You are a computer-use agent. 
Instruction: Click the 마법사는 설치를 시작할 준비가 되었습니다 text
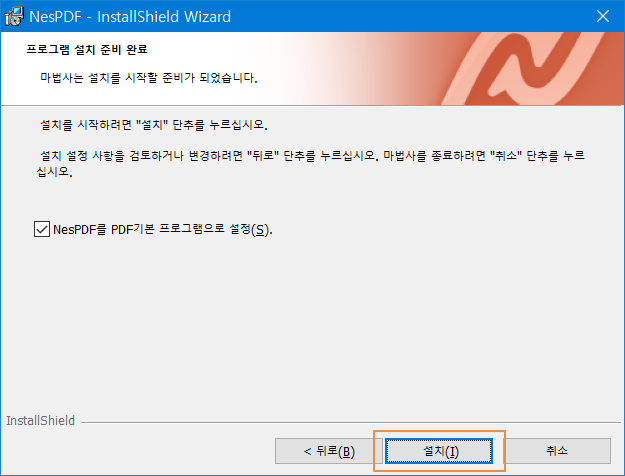(x=149, y=78)
